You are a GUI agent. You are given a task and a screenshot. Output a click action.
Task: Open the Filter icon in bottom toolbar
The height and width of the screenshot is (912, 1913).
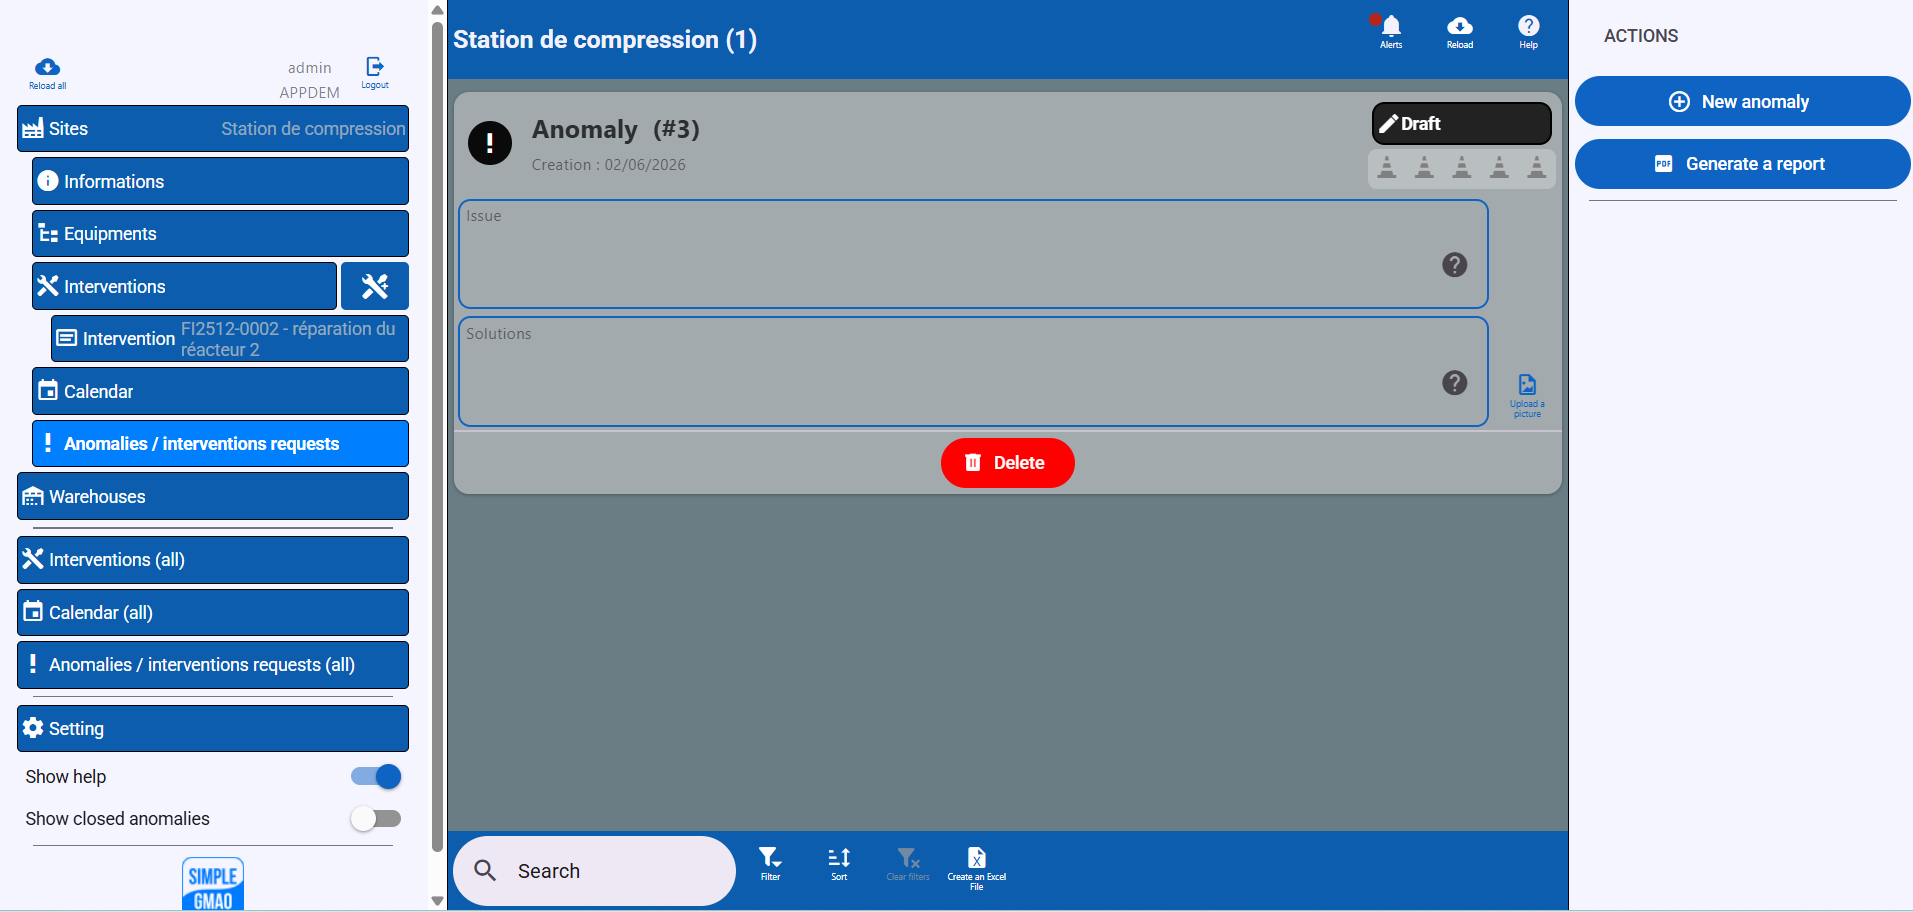(770, 863)
